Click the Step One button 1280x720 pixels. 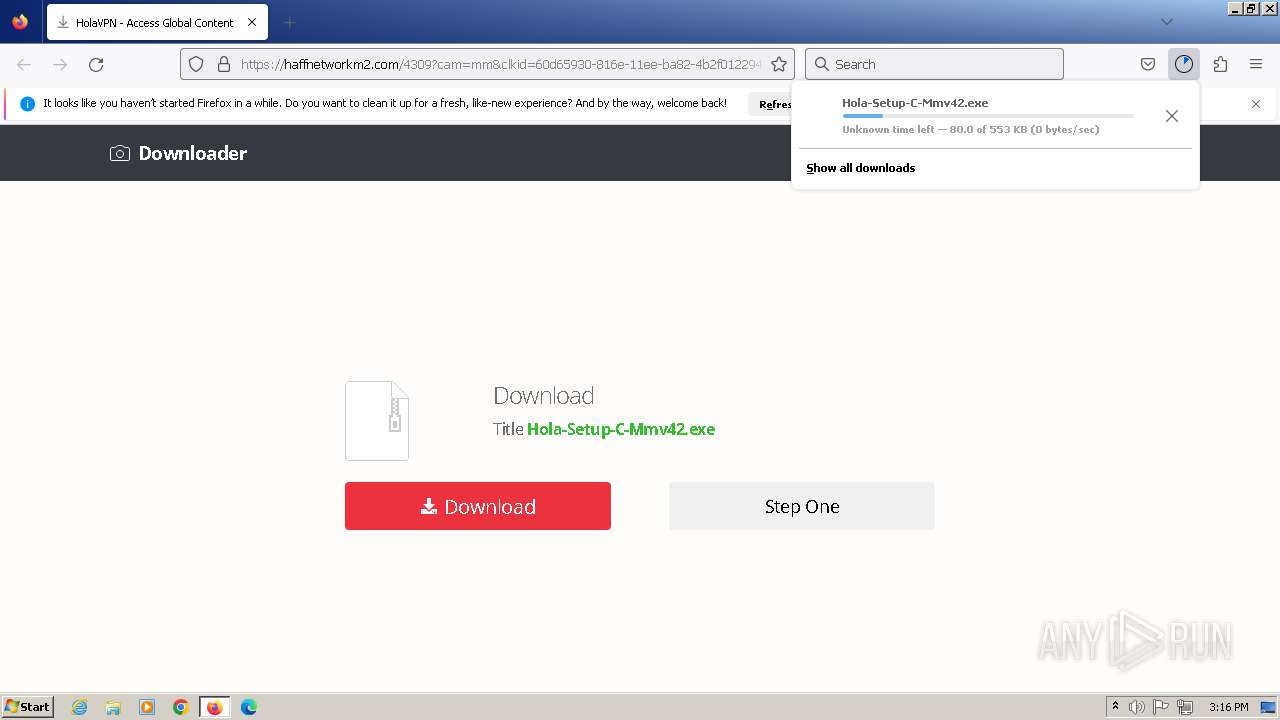pyautogui.click(x=802, y=506)
